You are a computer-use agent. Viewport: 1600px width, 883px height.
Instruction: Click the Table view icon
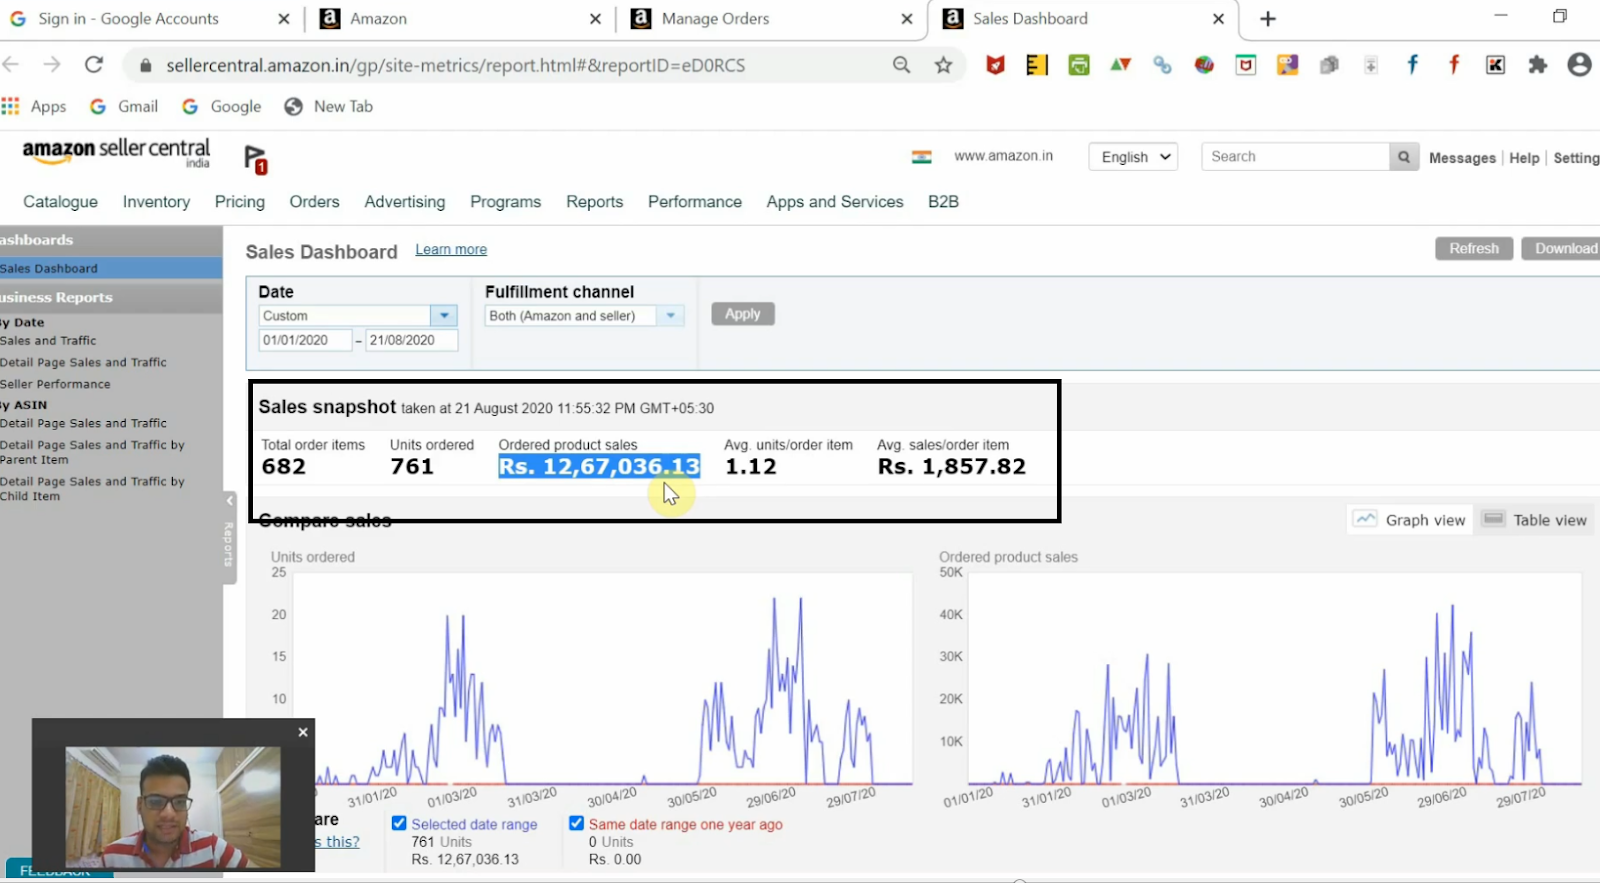tap(1493, 519)
